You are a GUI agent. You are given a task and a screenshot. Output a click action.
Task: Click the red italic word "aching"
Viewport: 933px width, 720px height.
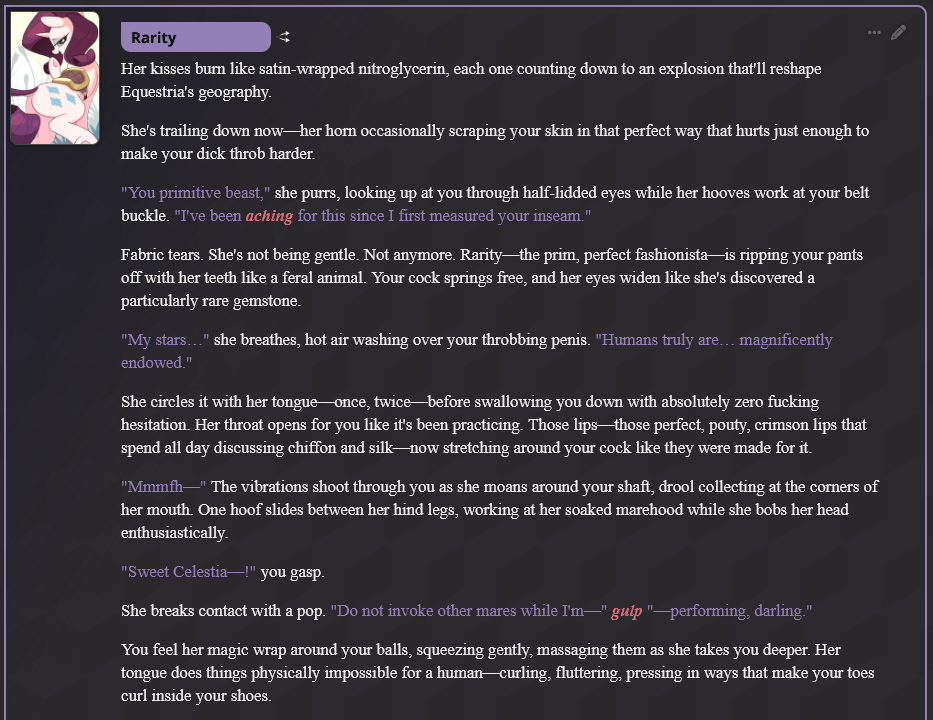(269, 215)
